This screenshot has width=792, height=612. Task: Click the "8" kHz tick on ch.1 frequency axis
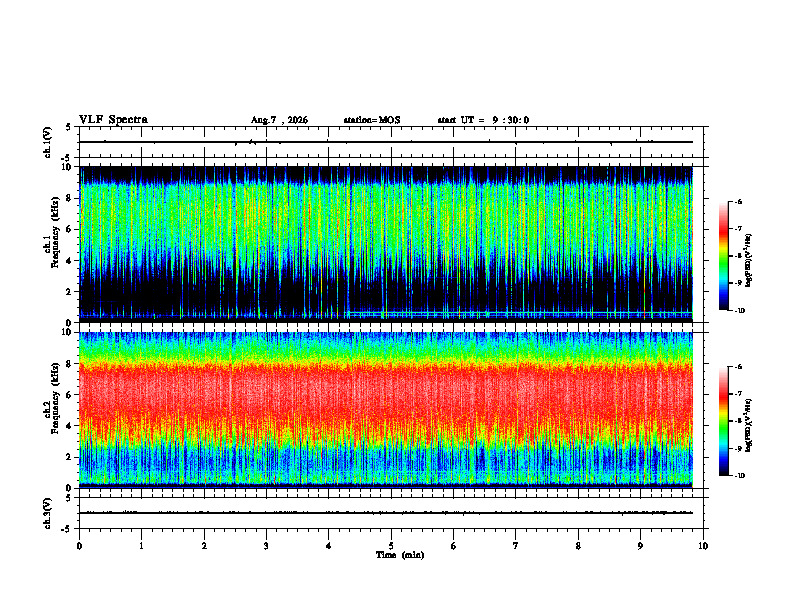point(70,198)
